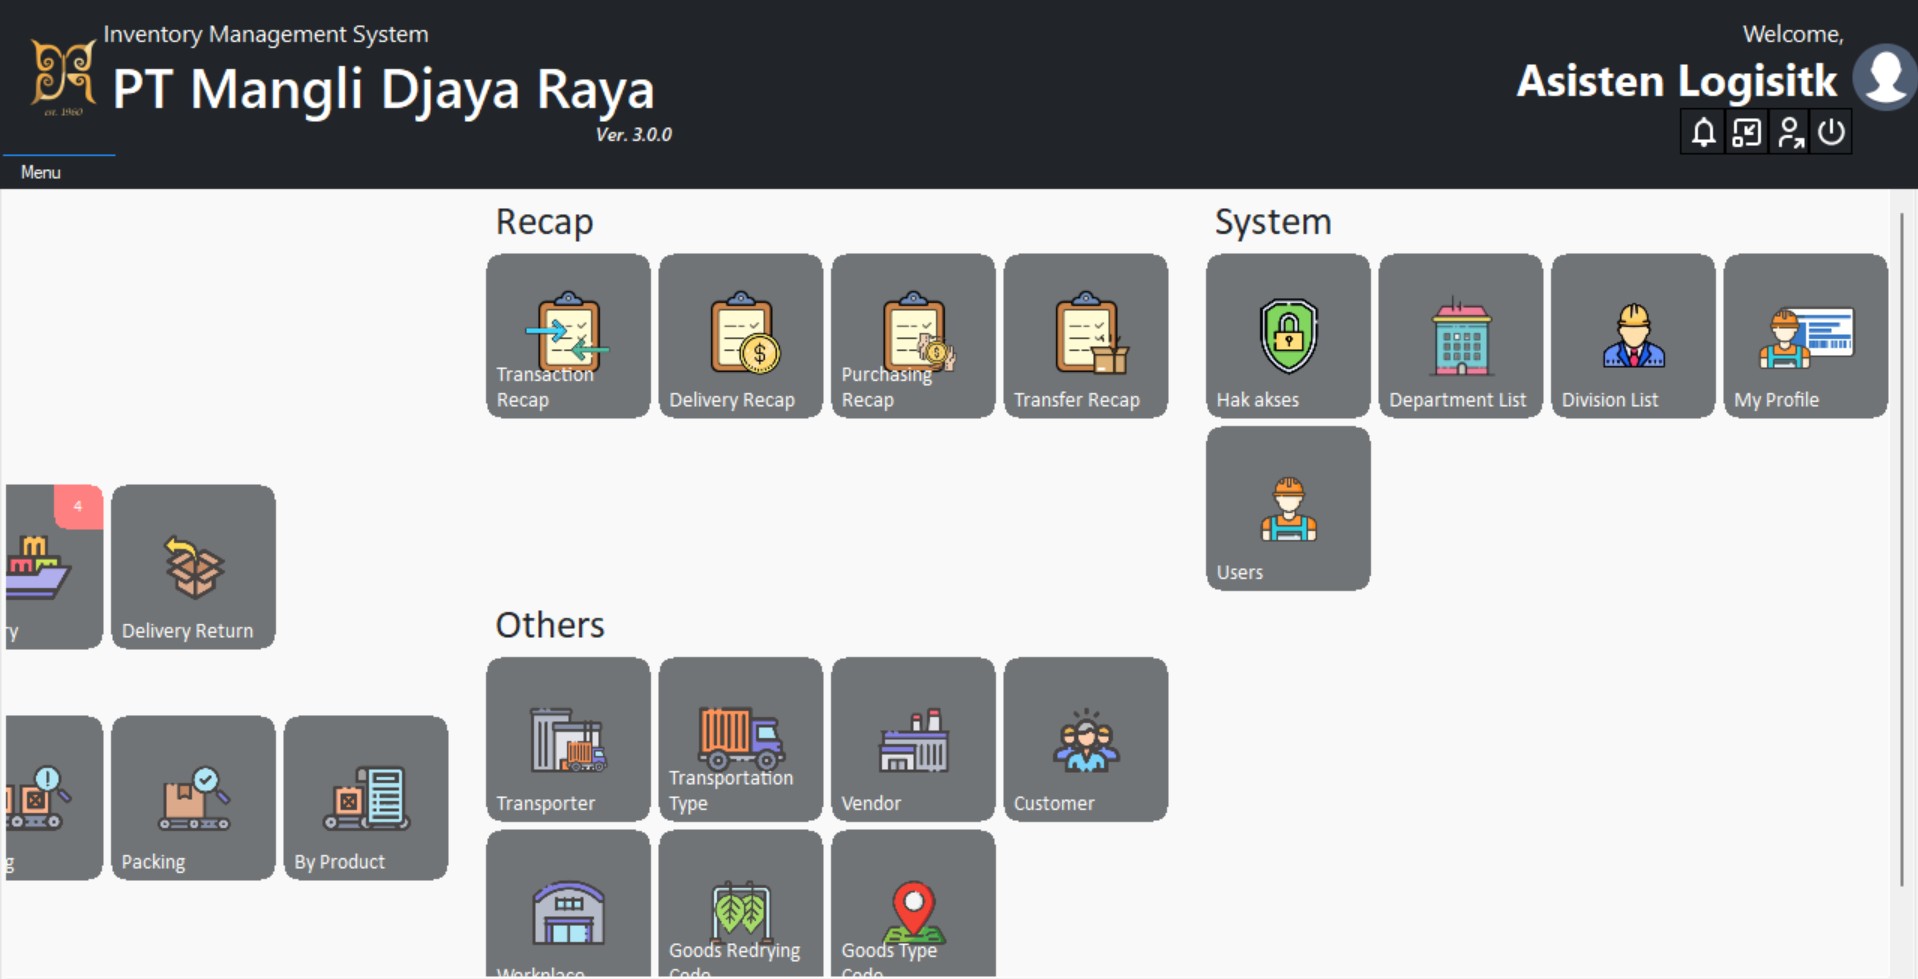The height and width of the screenshot is (979, 1918).
Task: Open the ship tile with badge 4
Action: point(52,567)
